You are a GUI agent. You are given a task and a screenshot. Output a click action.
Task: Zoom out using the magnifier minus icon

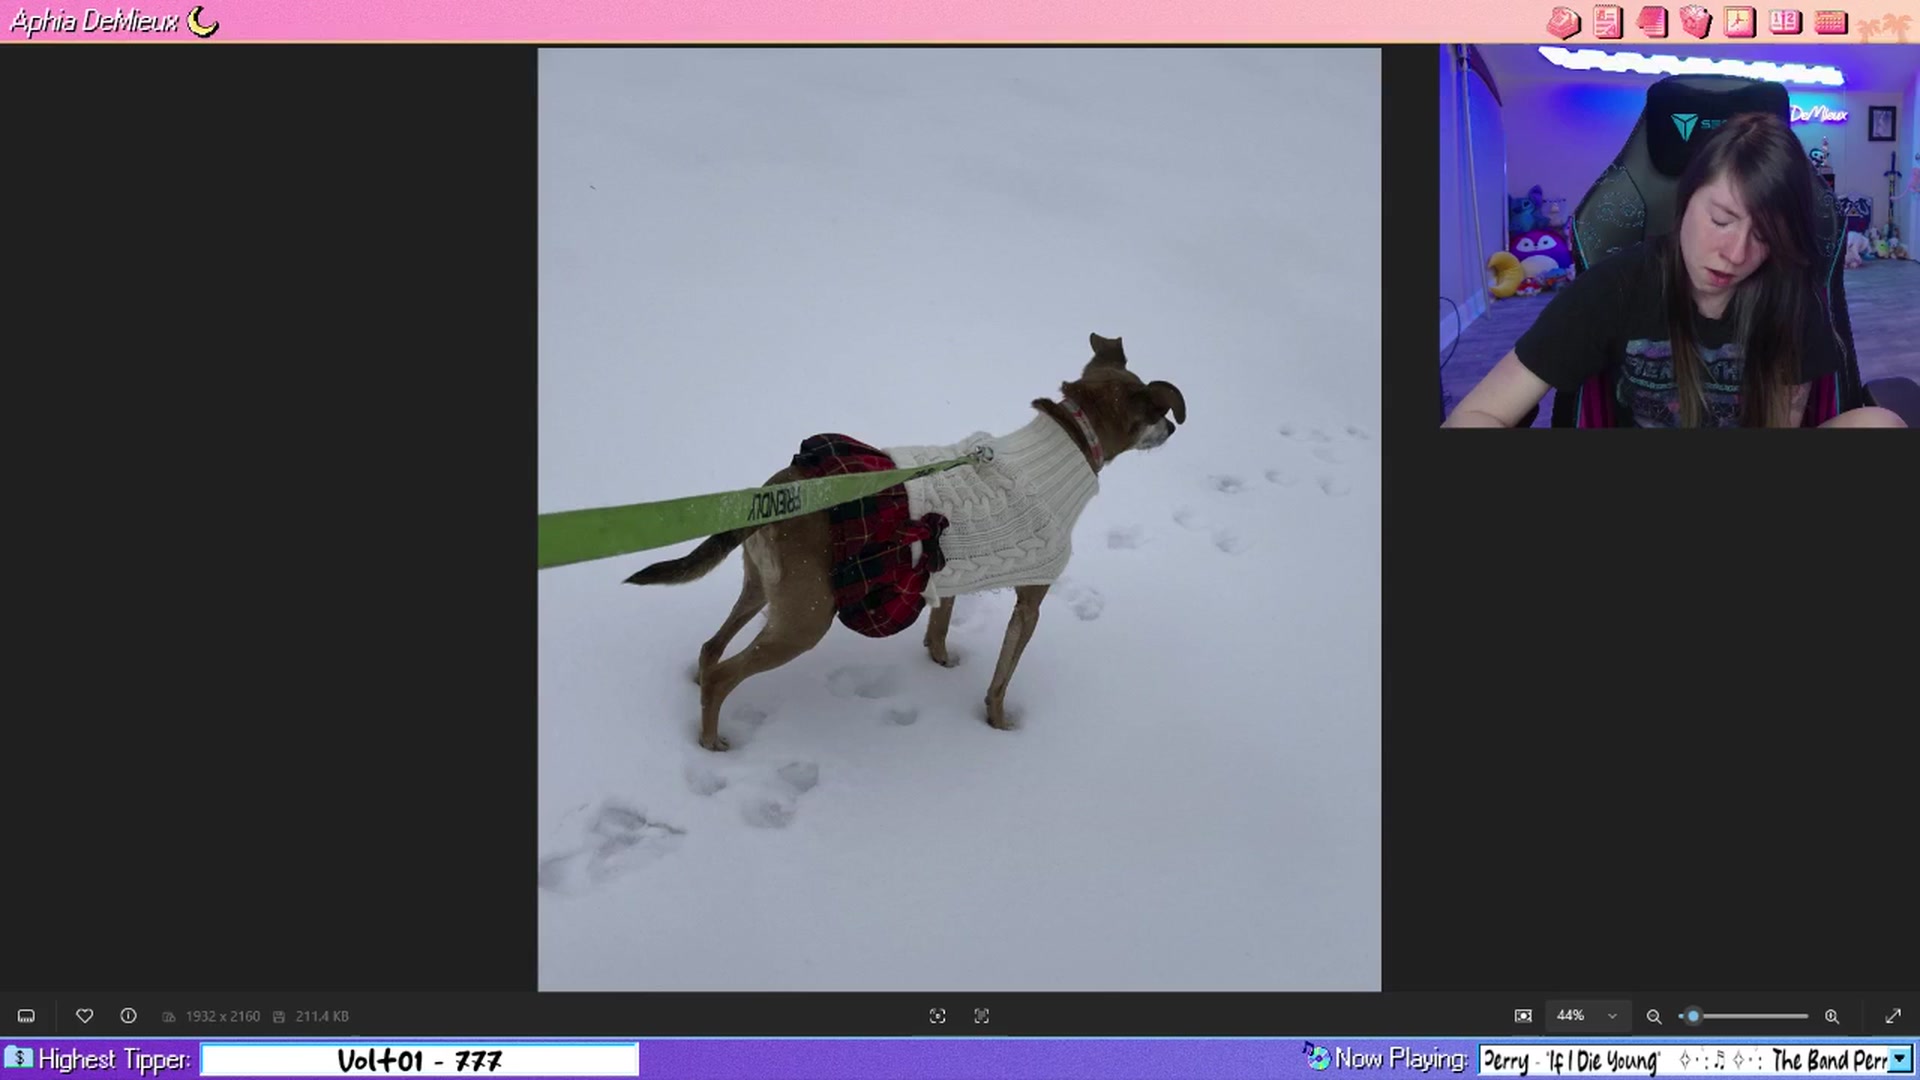pyautogui.click(x=1654, y=1016)
